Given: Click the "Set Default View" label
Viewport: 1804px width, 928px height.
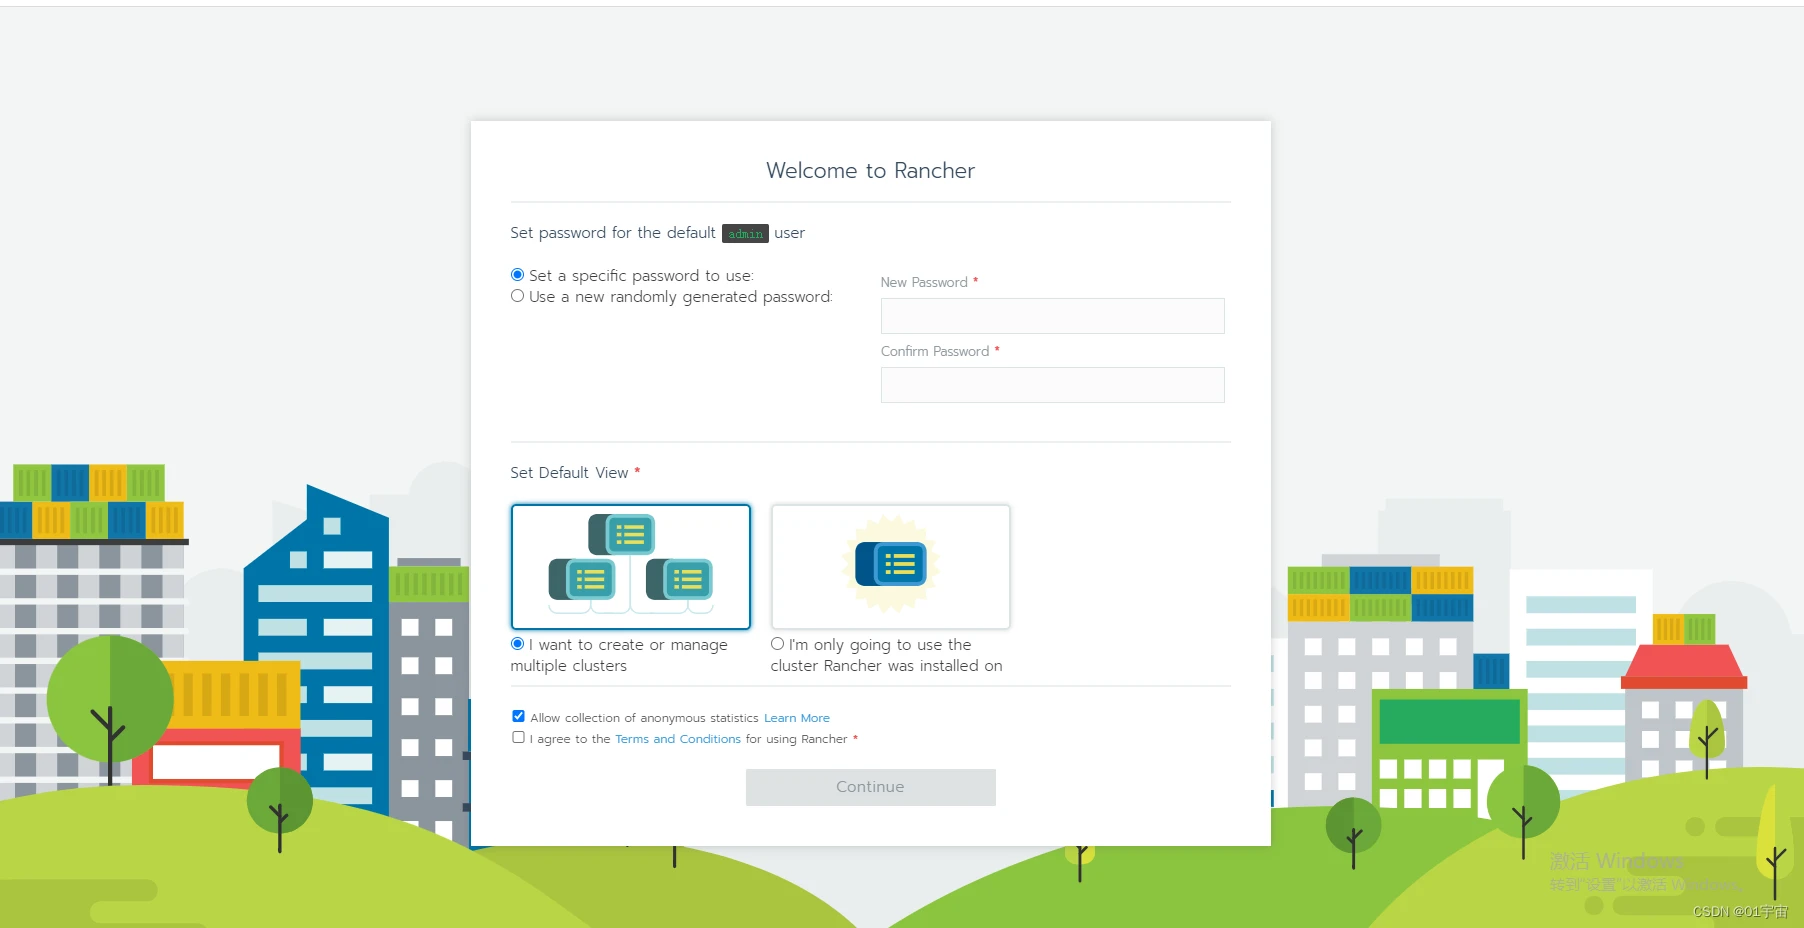Looking at the screenshot, I should click(569, 473).
